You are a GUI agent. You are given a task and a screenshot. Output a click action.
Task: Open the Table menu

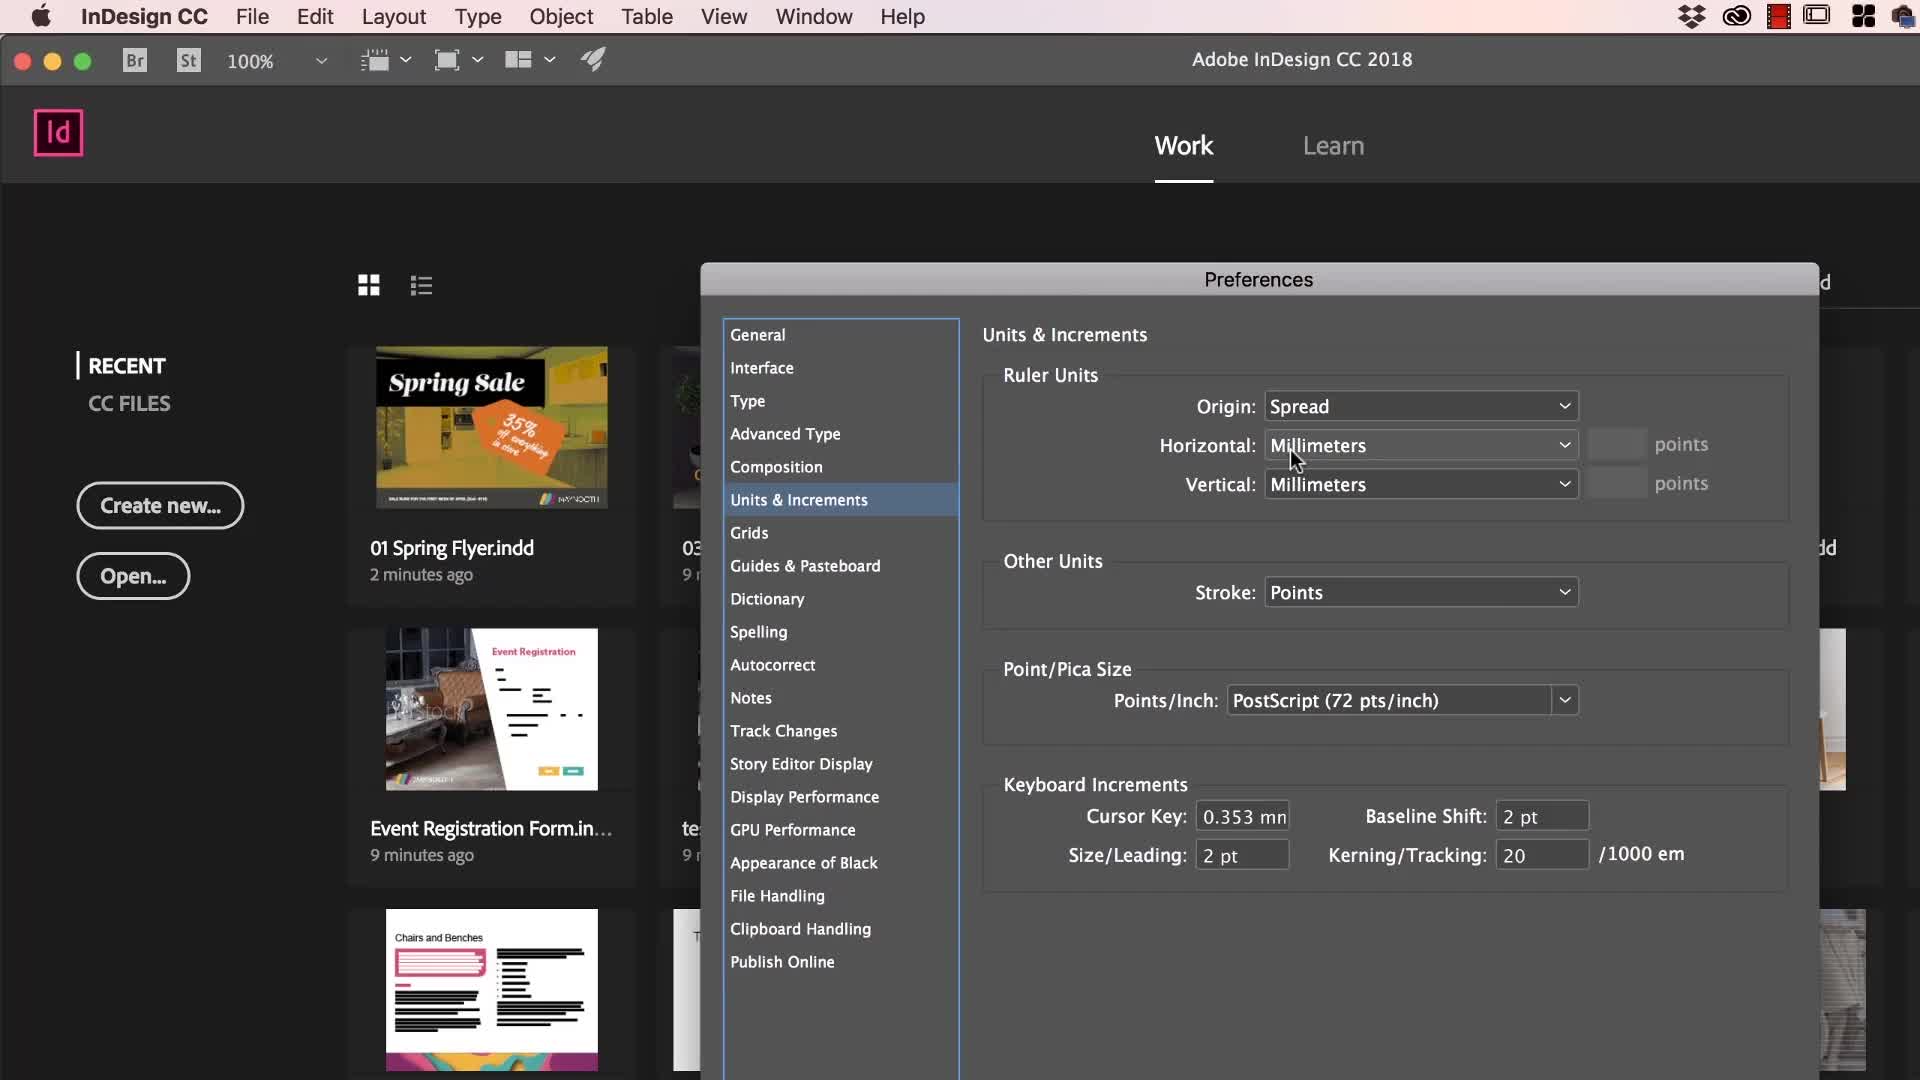click(647, 16)
